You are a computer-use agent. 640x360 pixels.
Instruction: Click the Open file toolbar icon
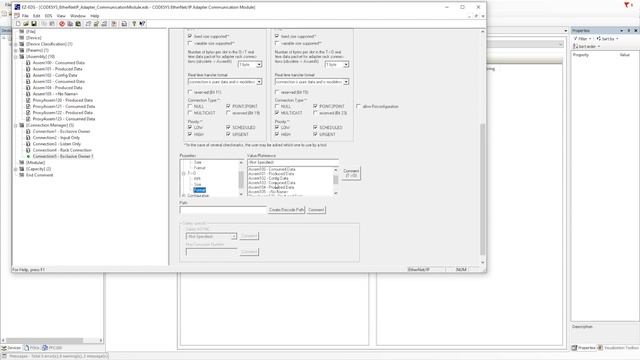[x=26, y=24]
